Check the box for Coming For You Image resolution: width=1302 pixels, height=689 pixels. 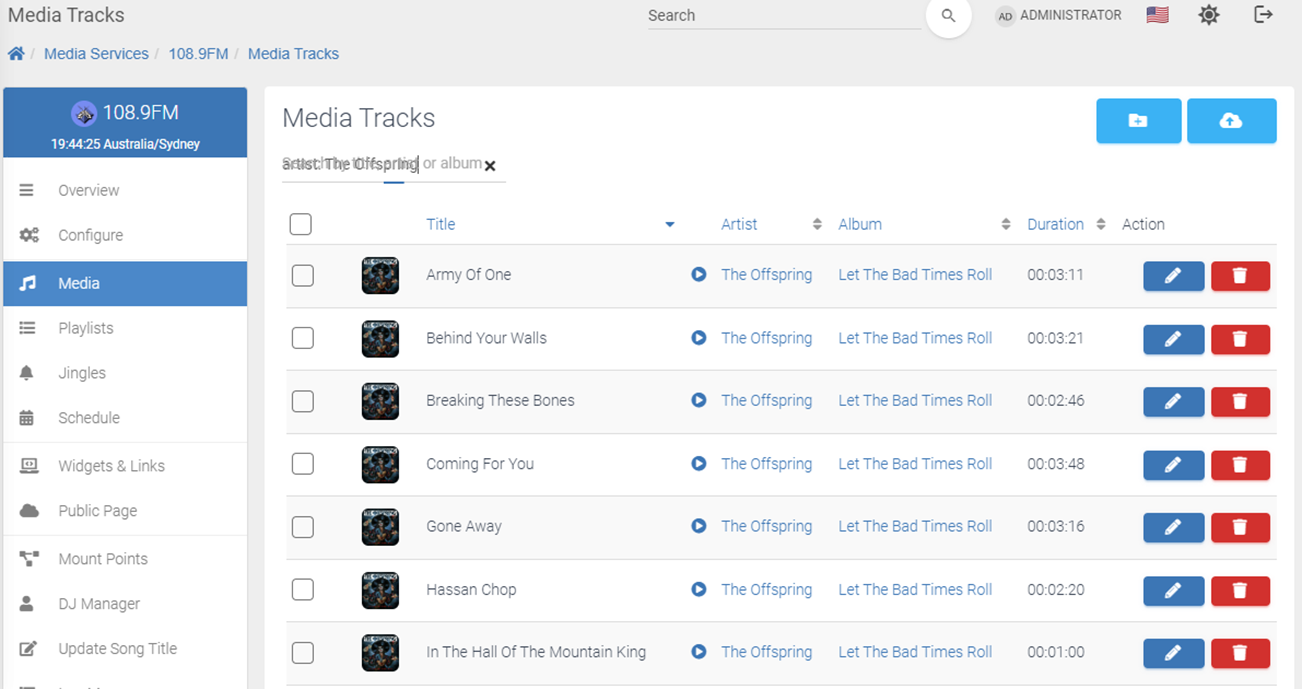[302, 464]
